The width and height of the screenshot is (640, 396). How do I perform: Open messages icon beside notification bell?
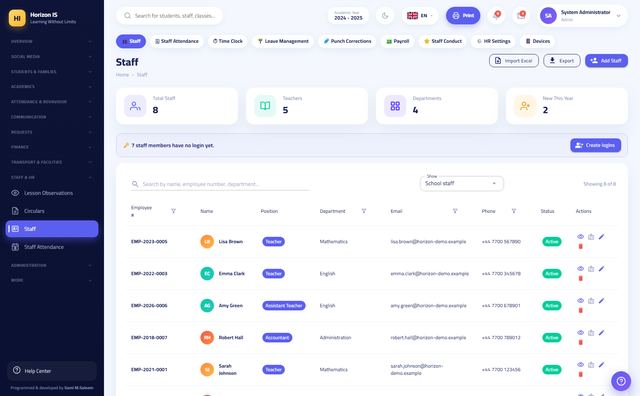click(x=521, y=16)
